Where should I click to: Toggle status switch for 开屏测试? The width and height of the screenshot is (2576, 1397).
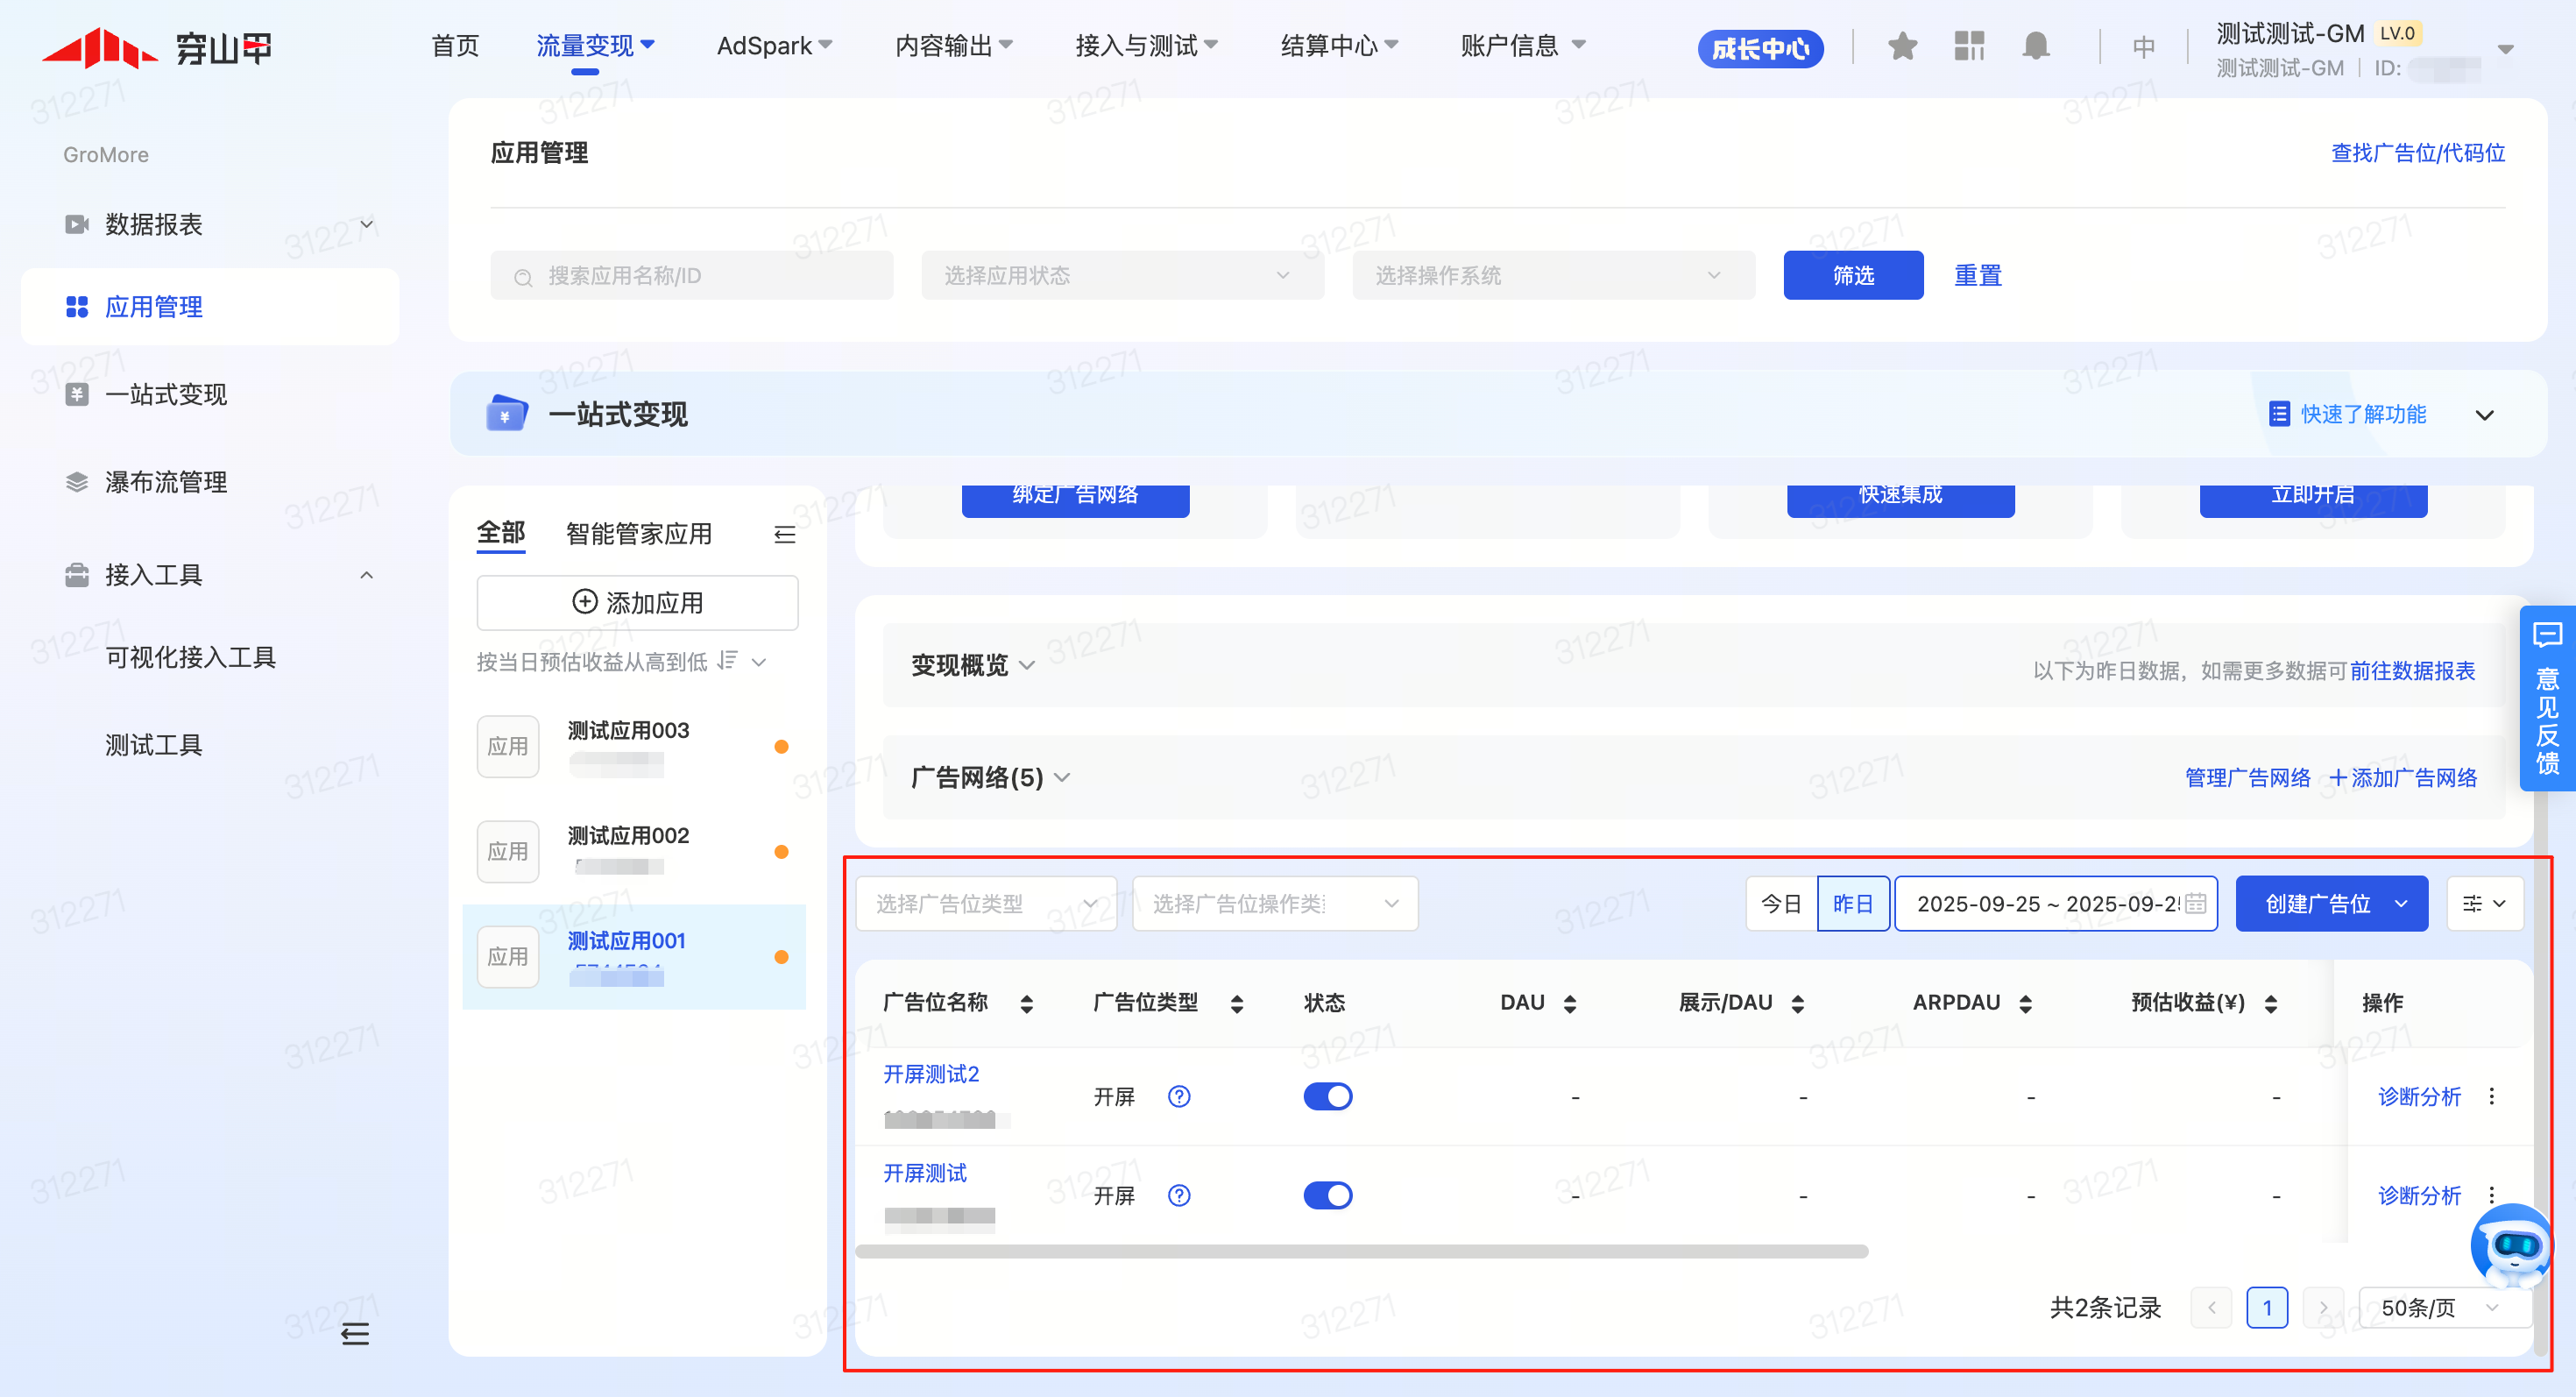coord(1327,1196)
